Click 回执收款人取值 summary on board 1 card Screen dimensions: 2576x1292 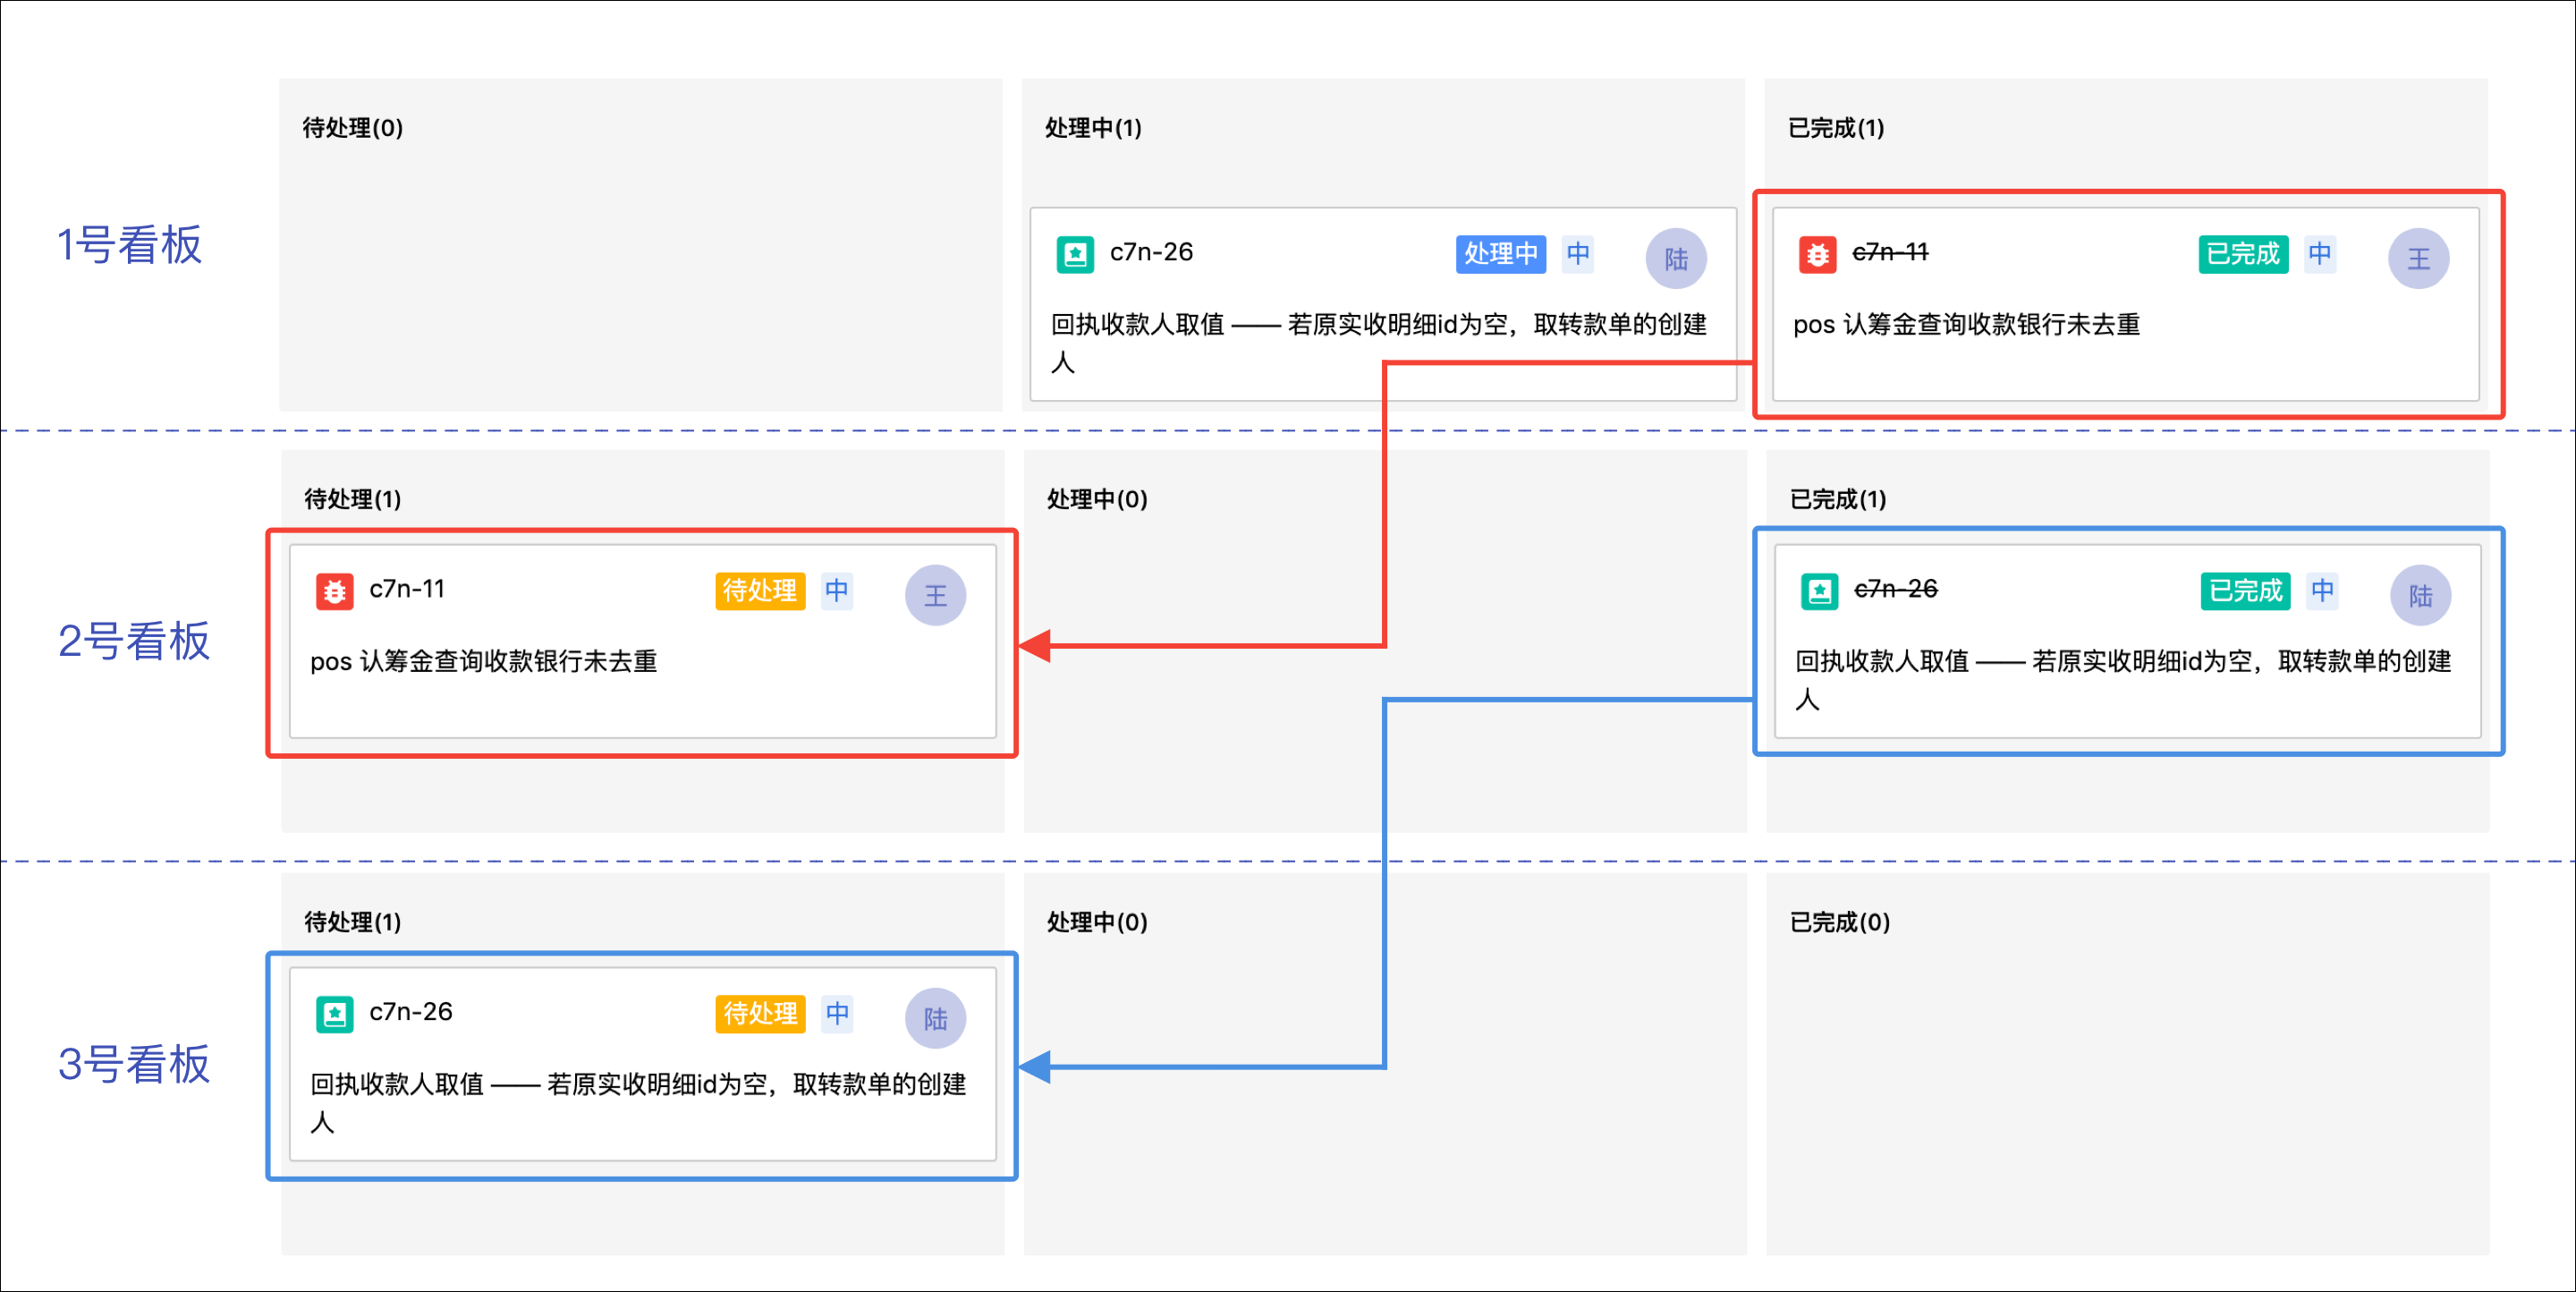tap(1378, 343)
